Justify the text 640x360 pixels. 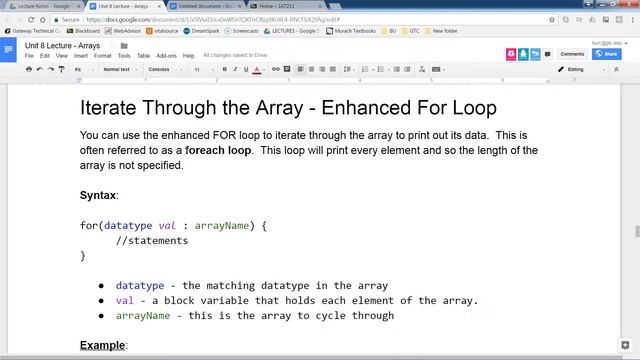333,69
